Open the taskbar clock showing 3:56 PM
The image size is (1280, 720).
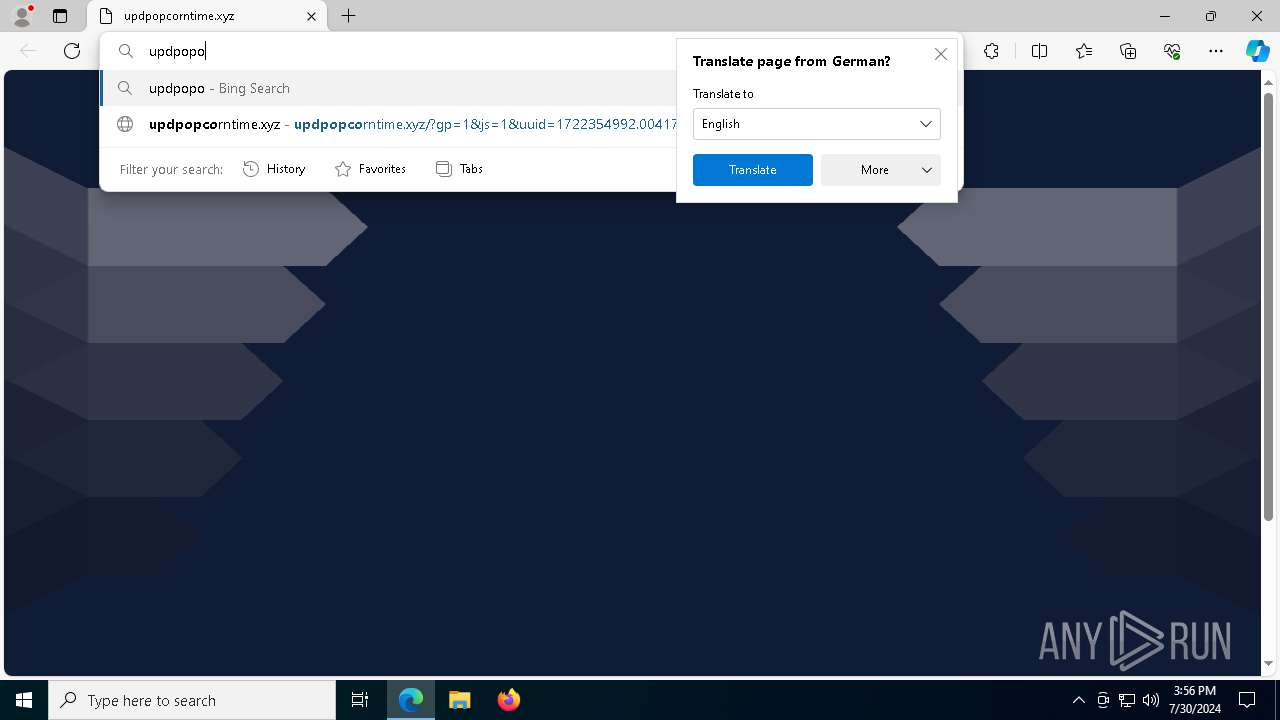(x=1195, y=700)
